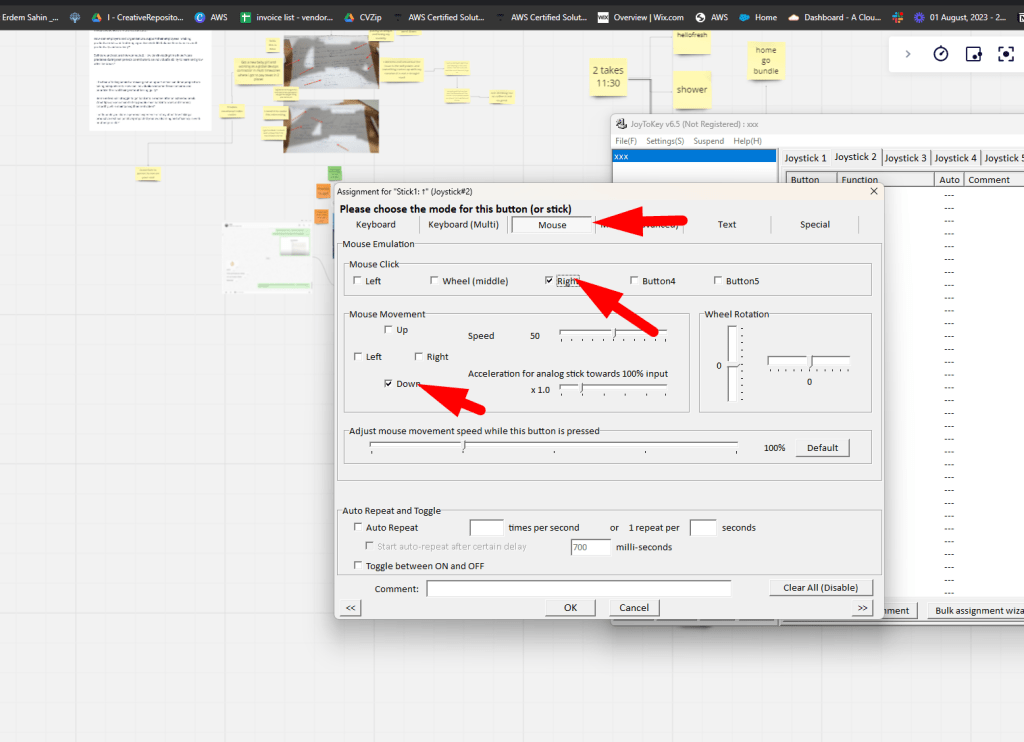Switch to the Joystick 4 tab
Screen dimensions: 1024x742
[x=955, y=158]
